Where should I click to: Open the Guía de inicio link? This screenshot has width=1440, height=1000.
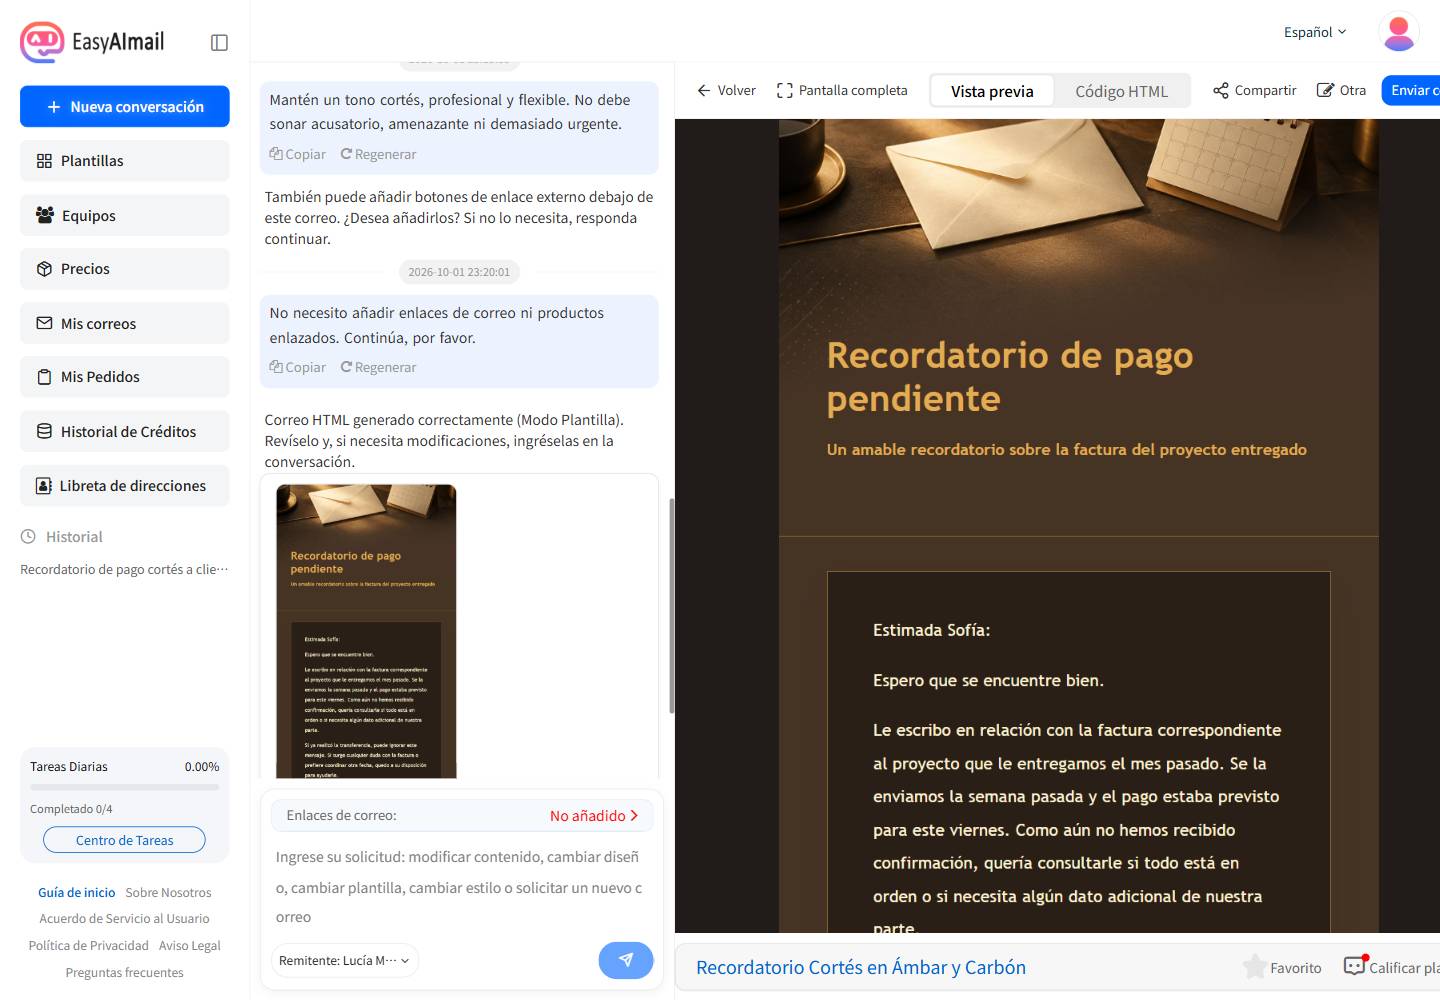pos(77,892)
